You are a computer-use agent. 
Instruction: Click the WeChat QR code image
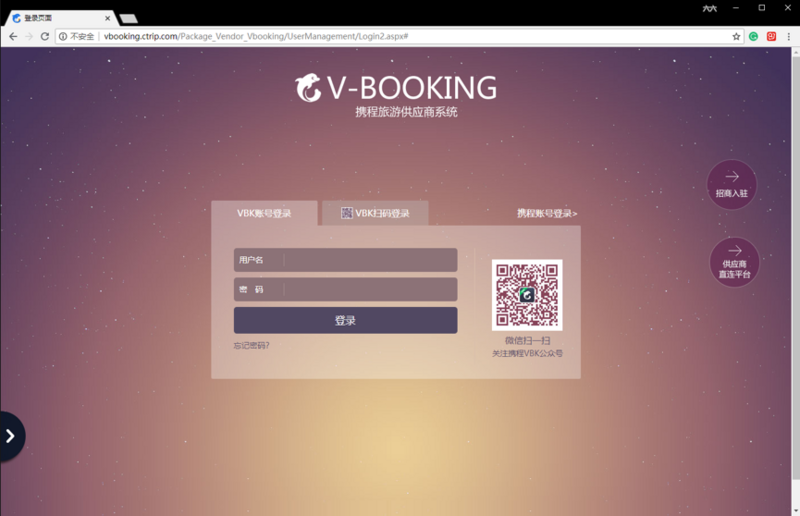[527, 295]
